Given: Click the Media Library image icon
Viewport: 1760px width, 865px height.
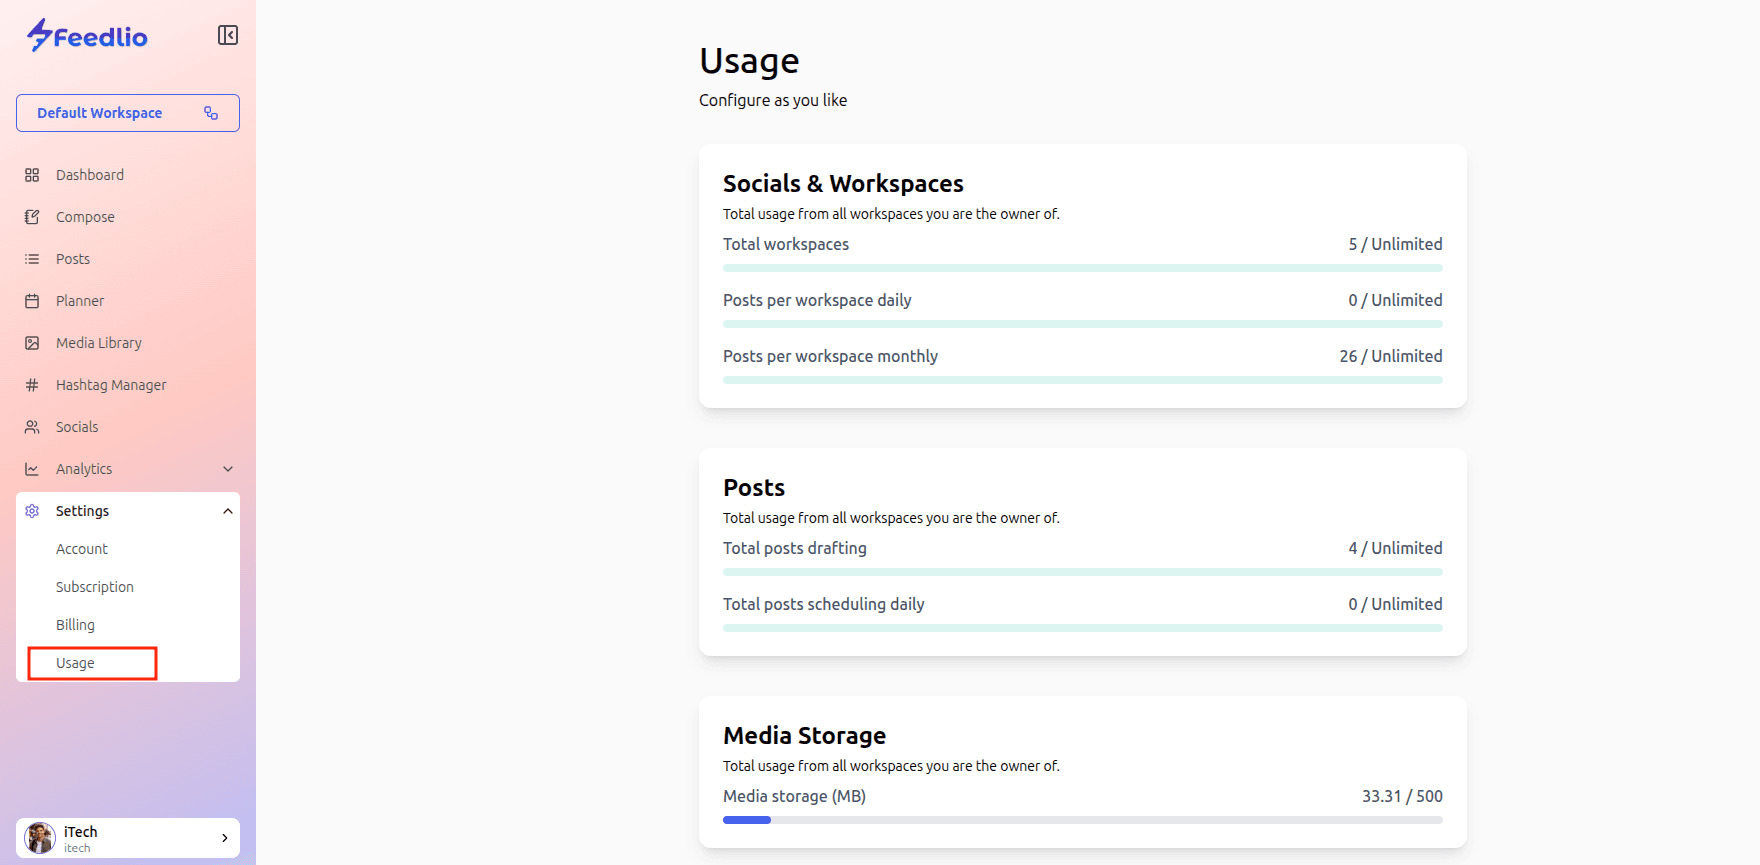Looking at the screenshot, I should 32,343.
